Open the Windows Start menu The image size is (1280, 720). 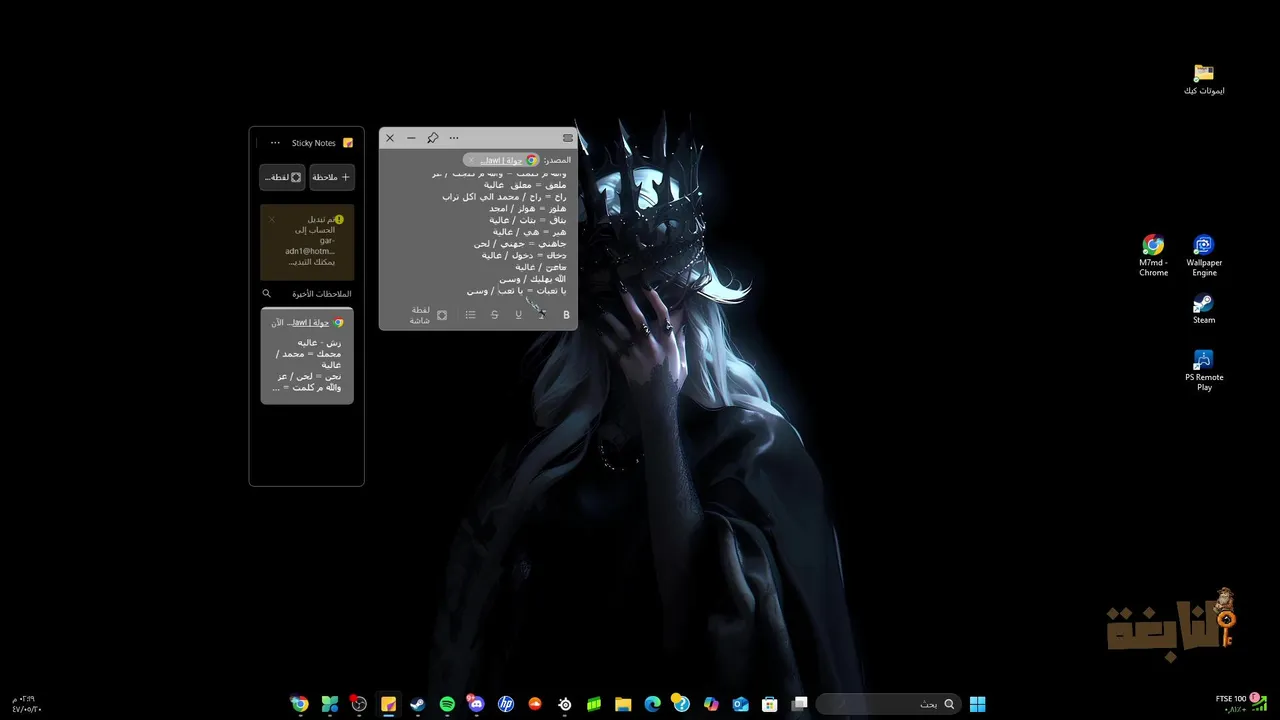click(x=977, y=704)
